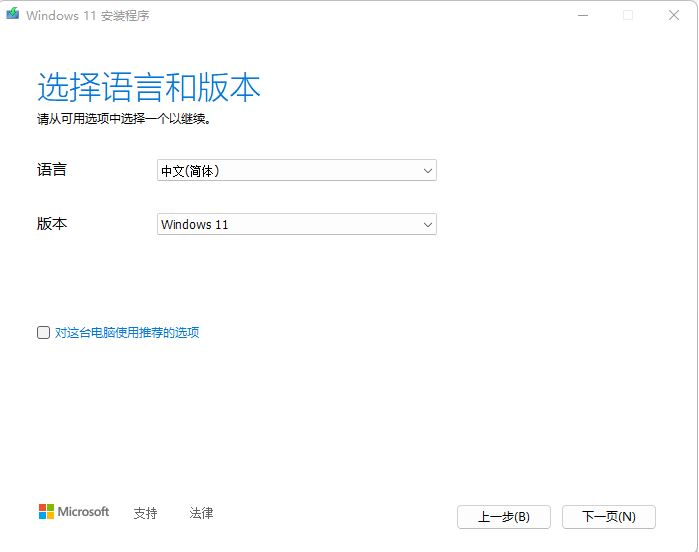Image resolution: width=699 pixels, height=552 pixels.
Task: Click the 选择语言和版本 heading
Action: [x=149, y=88]
